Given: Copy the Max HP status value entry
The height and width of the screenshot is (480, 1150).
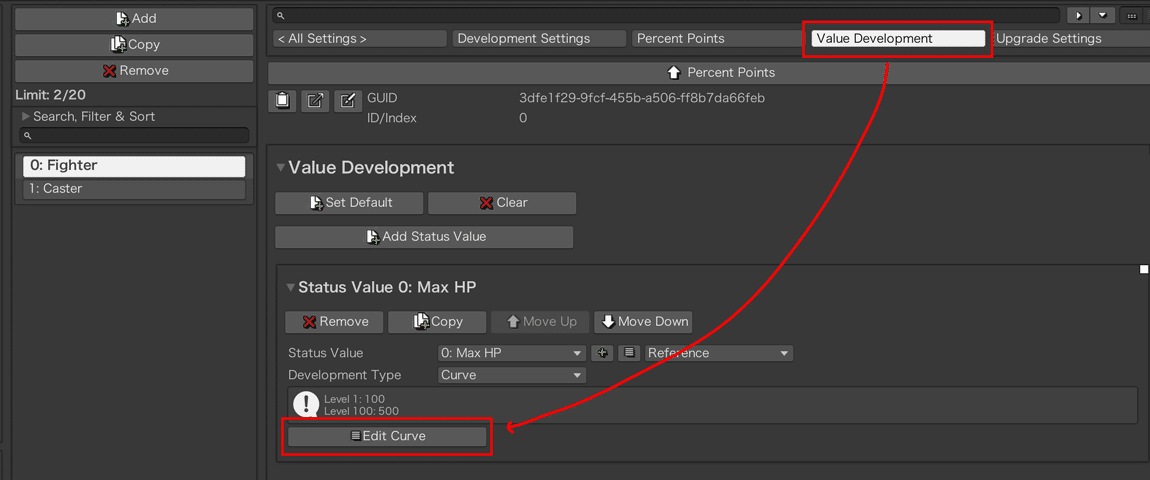Looking at the screenshot, I should (437, 321).
